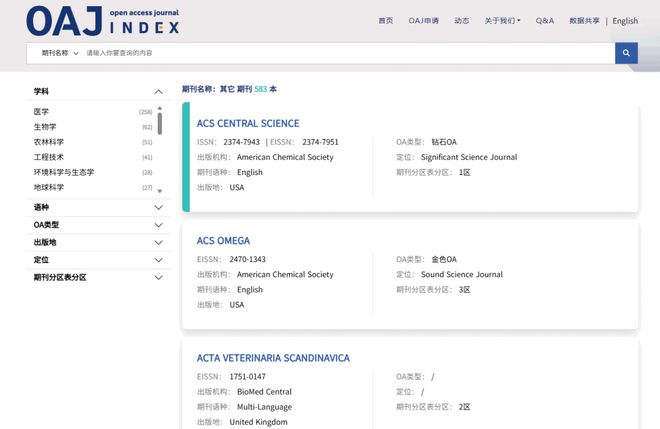Filter by 工程技术 subject

[49, 157]
